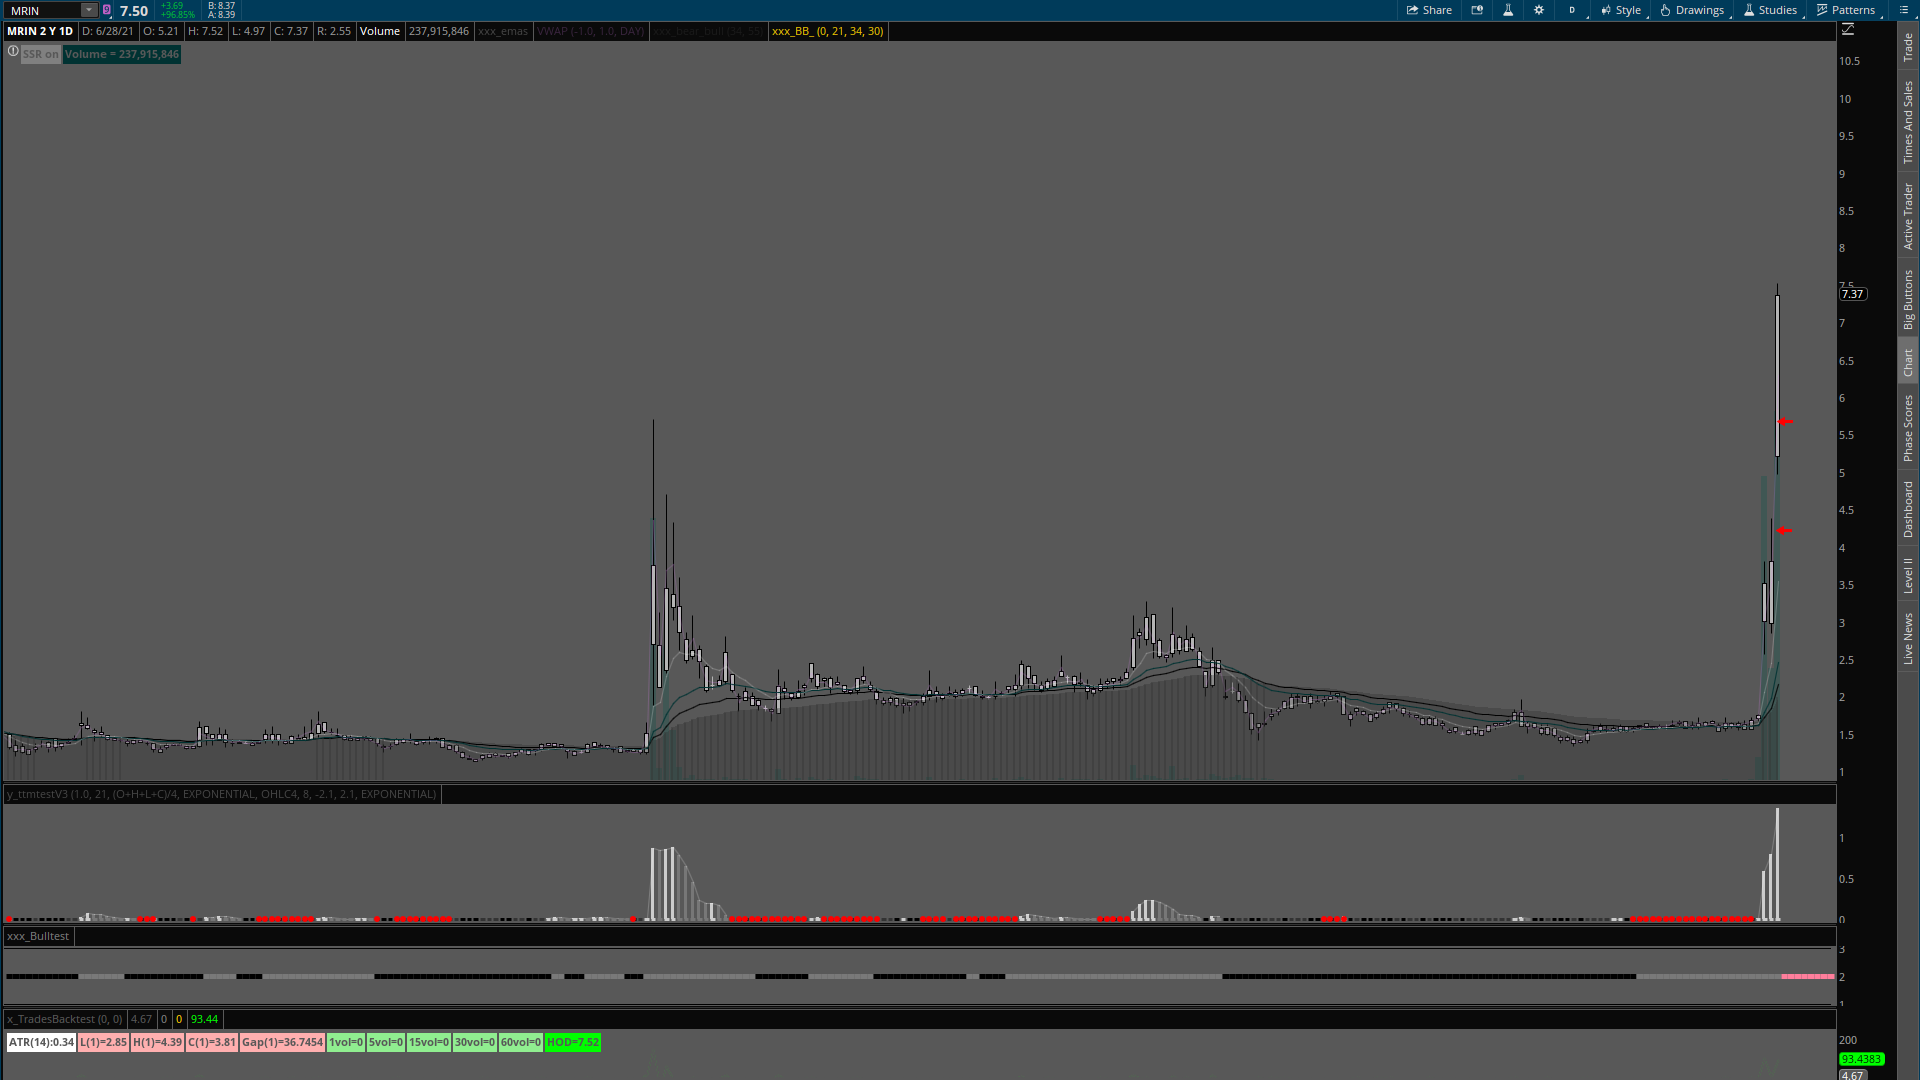Open the chart alert notification icon
This screenshot has width=1920, height=1080.
(1477, 10)
